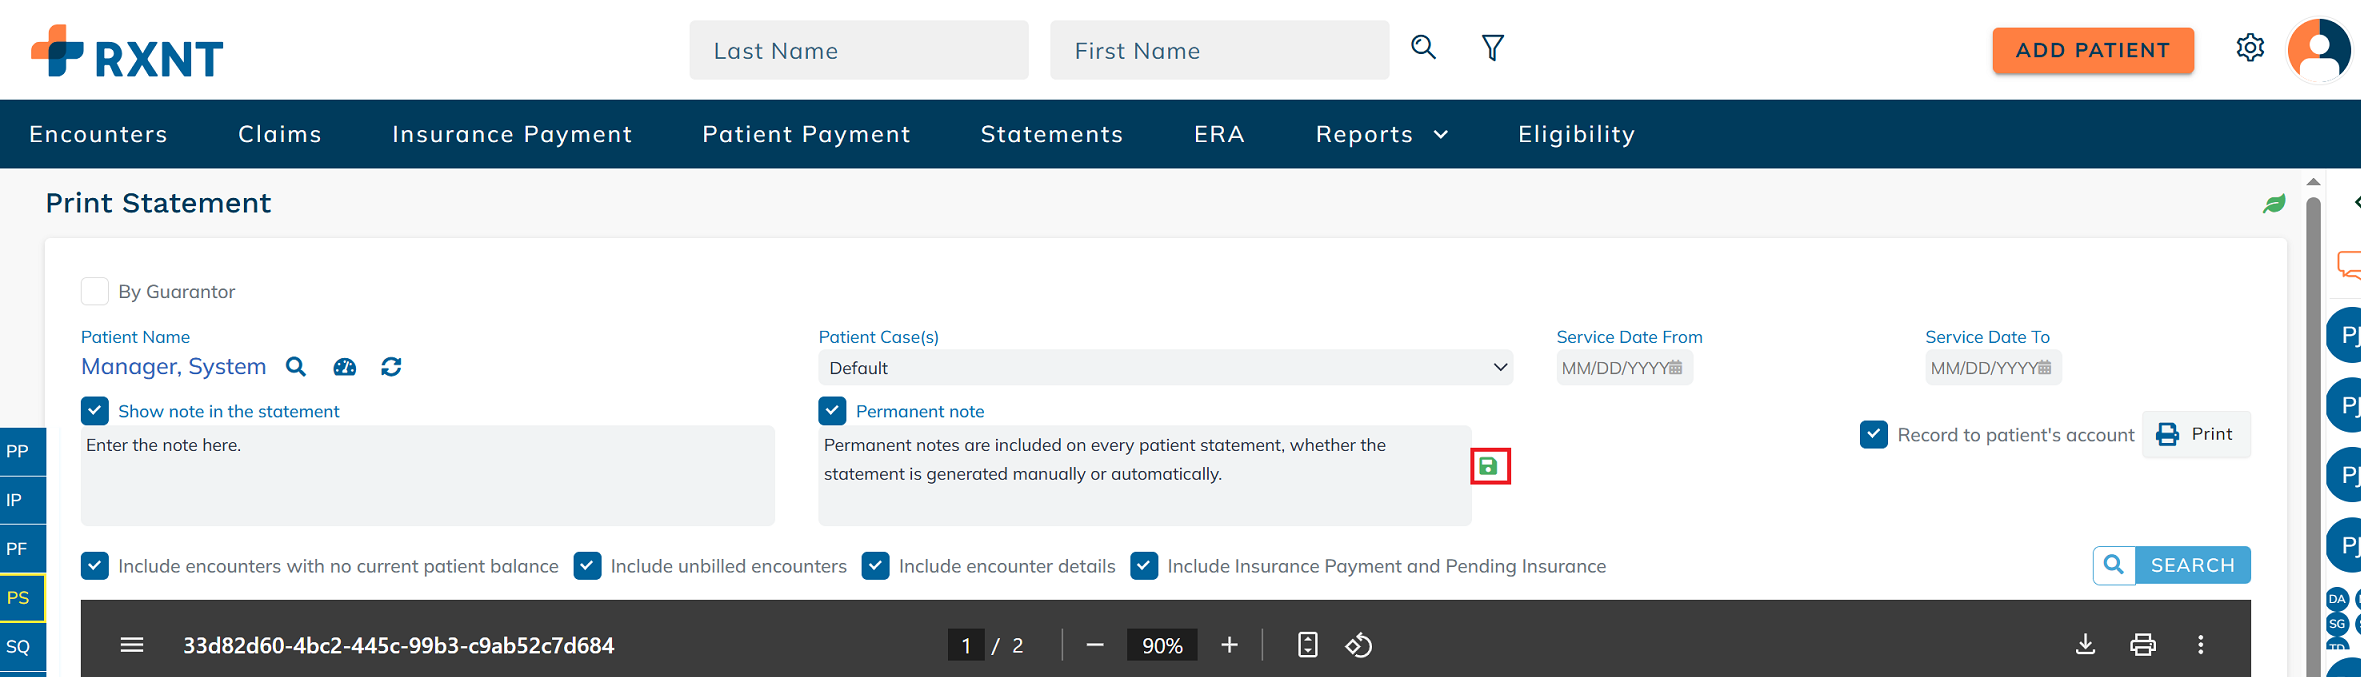Open PDF more options menu
Image resolution: width=2361 pixels, height=677 pixels.
[2200, 645]
